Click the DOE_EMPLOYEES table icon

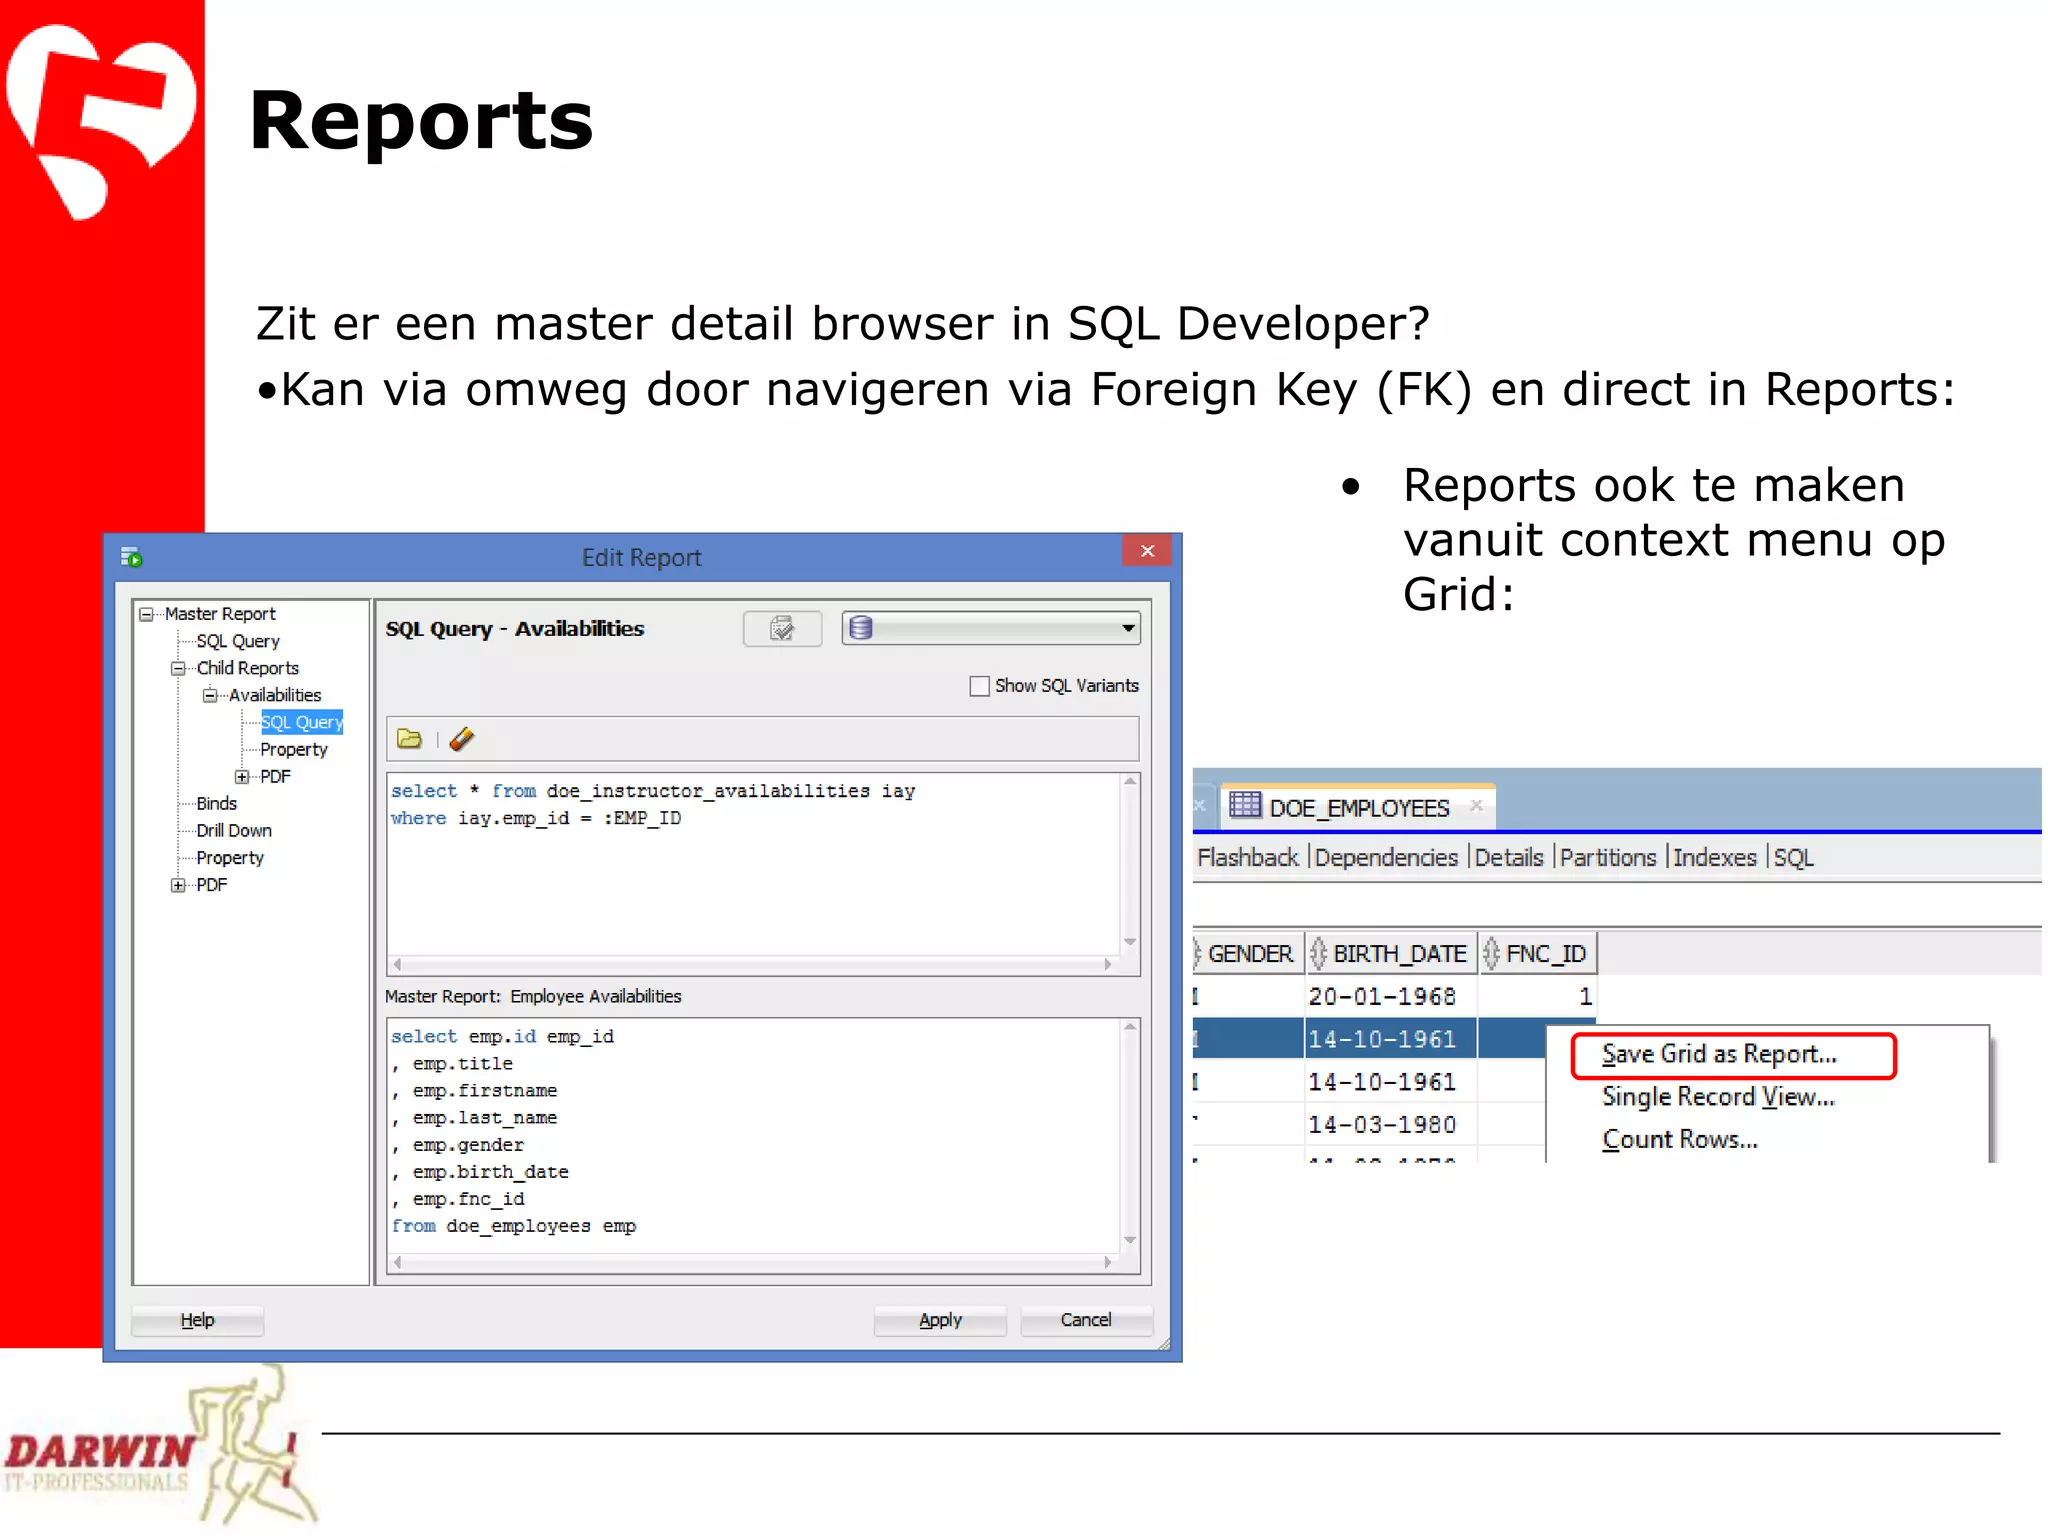[1245, 805]
